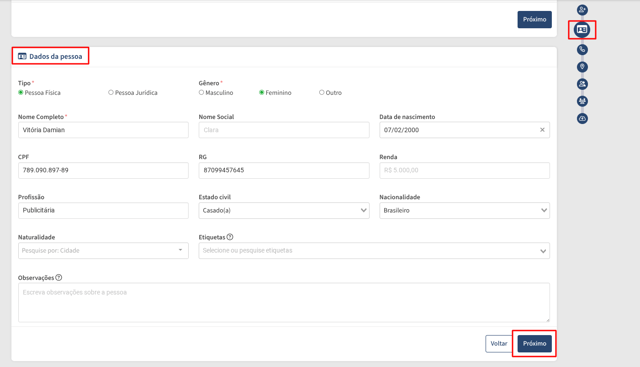Choose Masculino gender option
The width and height of the screenshot is (640, 367).
[x=201, y=93]
